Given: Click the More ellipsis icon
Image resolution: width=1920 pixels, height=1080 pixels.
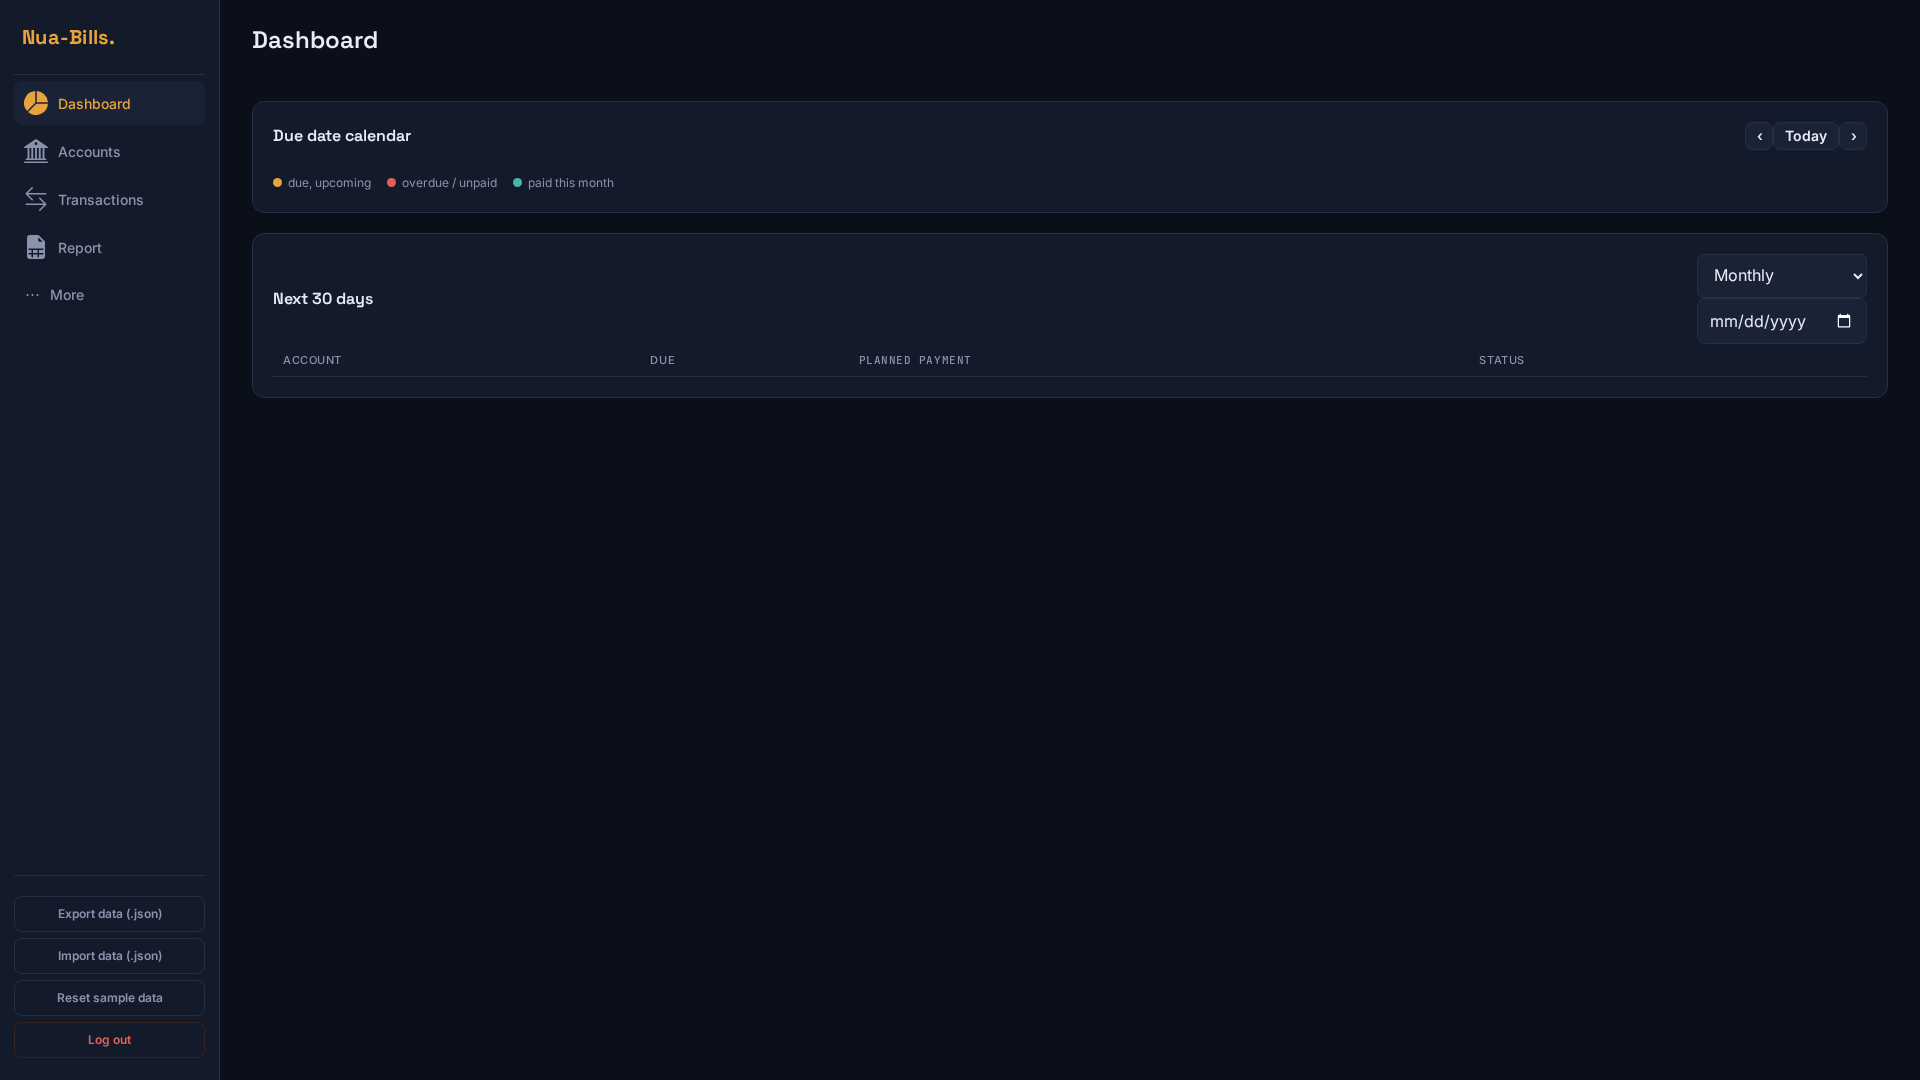Looking at the screenshot, I should point(32,295).
